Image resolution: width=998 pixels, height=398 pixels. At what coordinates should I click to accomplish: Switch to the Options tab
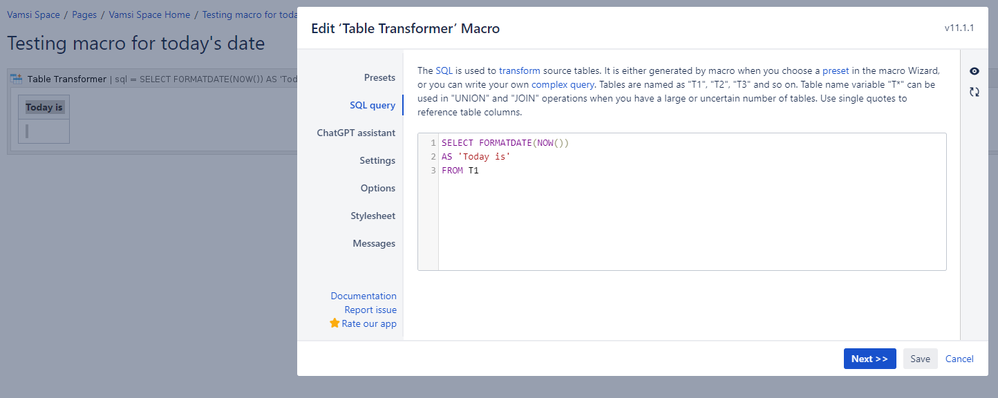[377, 188]
